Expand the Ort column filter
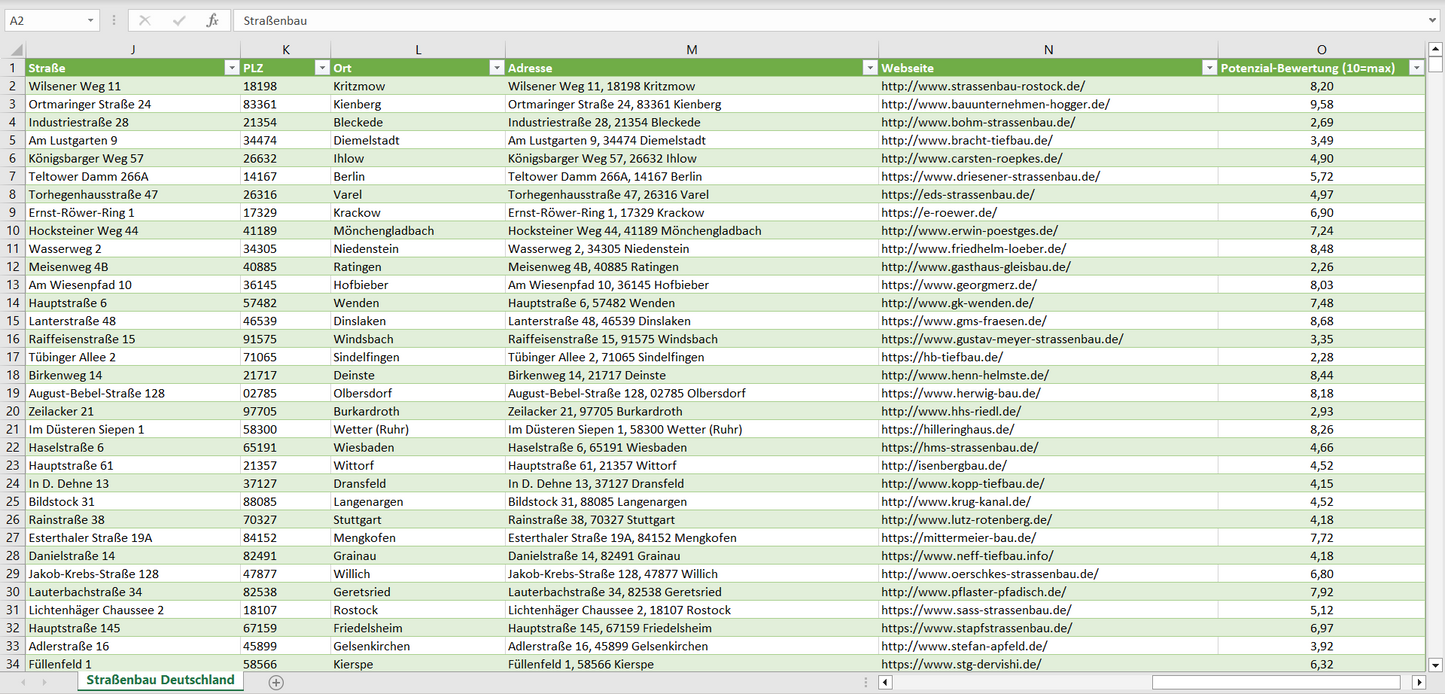This screenshot has width=1445, height=694. (496, 68)
